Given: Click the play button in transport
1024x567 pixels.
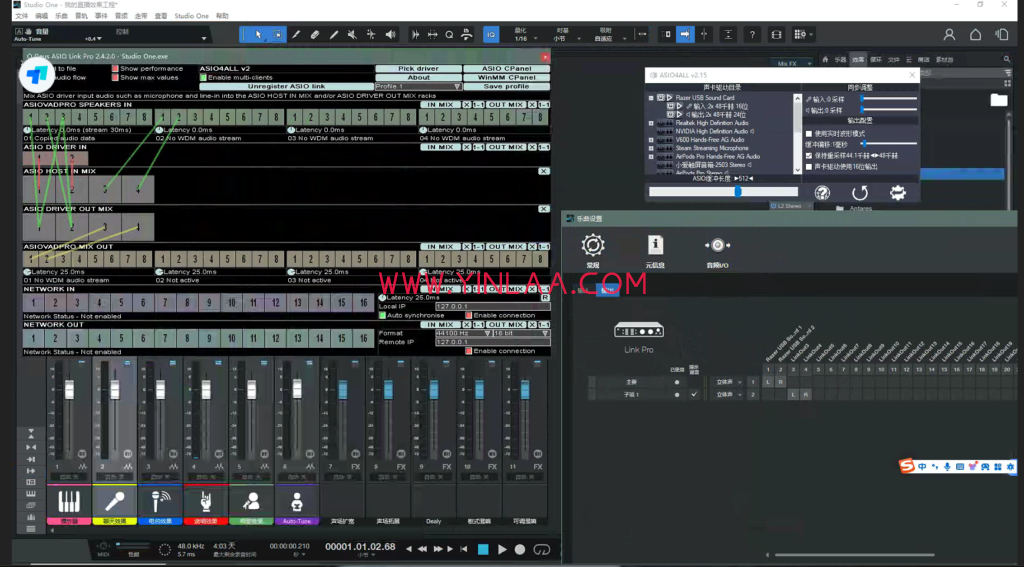Looking at the screenshot, I should coord(502,549).
